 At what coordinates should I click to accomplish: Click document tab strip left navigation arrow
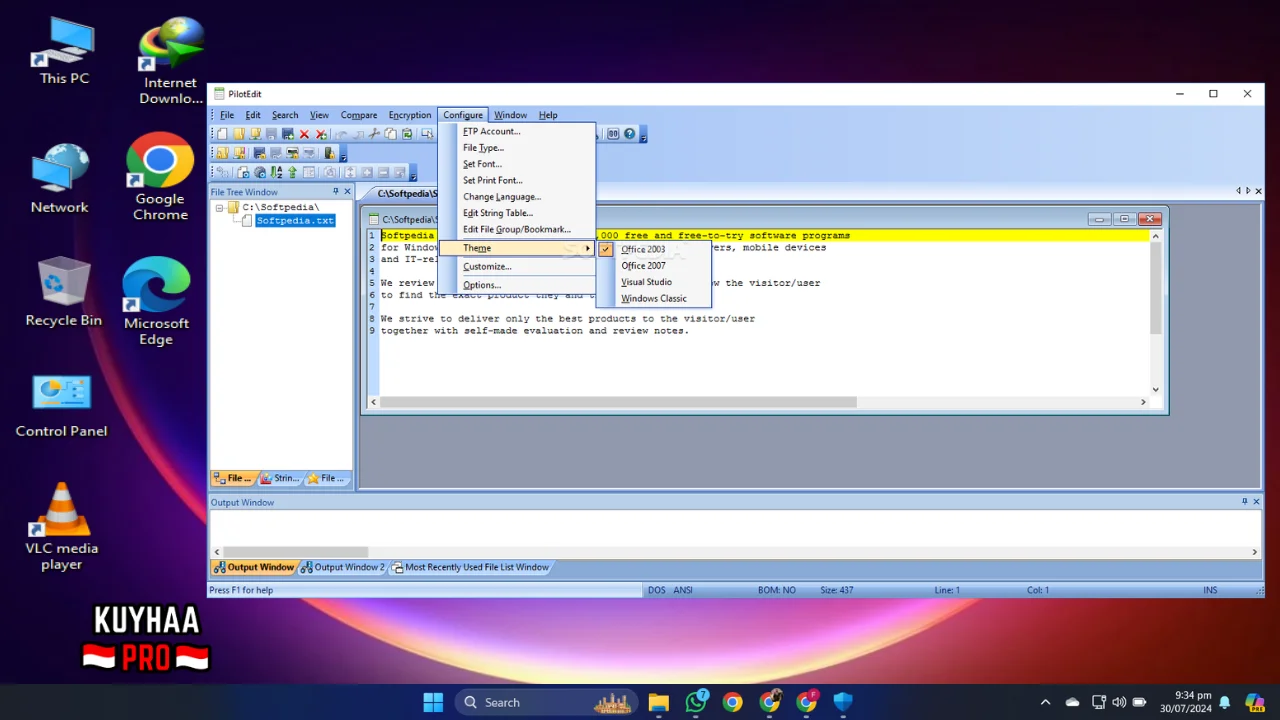coord(1238,191)
